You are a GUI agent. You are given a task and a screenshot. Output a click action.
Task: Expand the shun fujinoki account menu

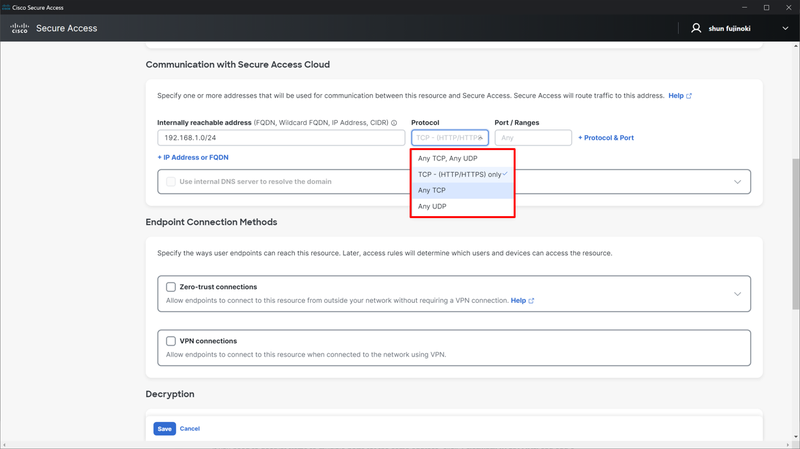click(785, 29)
